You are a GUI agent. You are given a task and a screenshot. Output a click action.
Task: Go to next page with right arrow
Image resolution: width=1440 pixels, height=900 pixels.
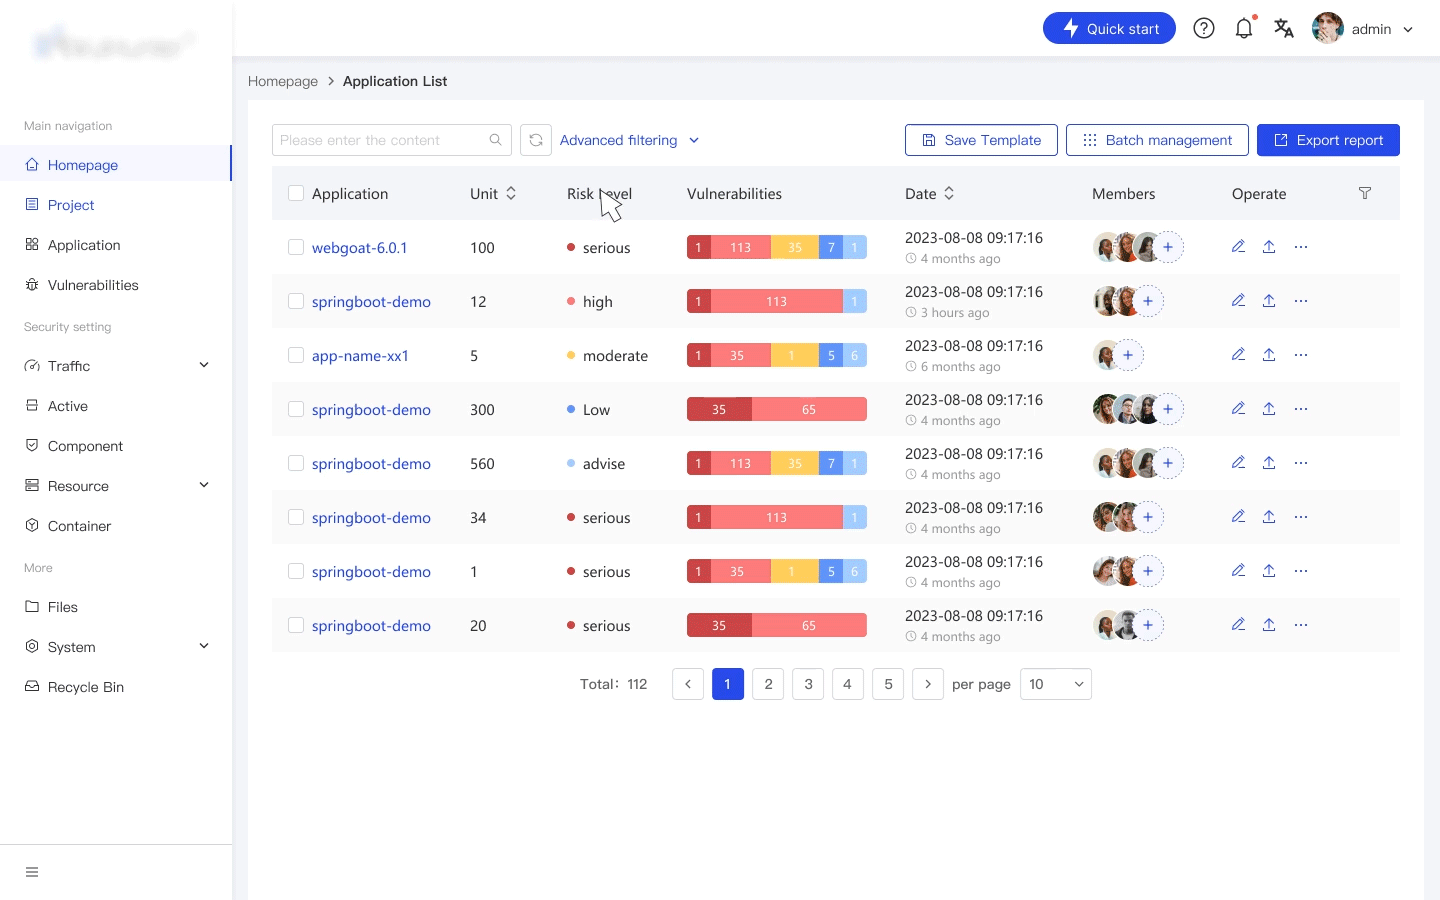point(928,684)
